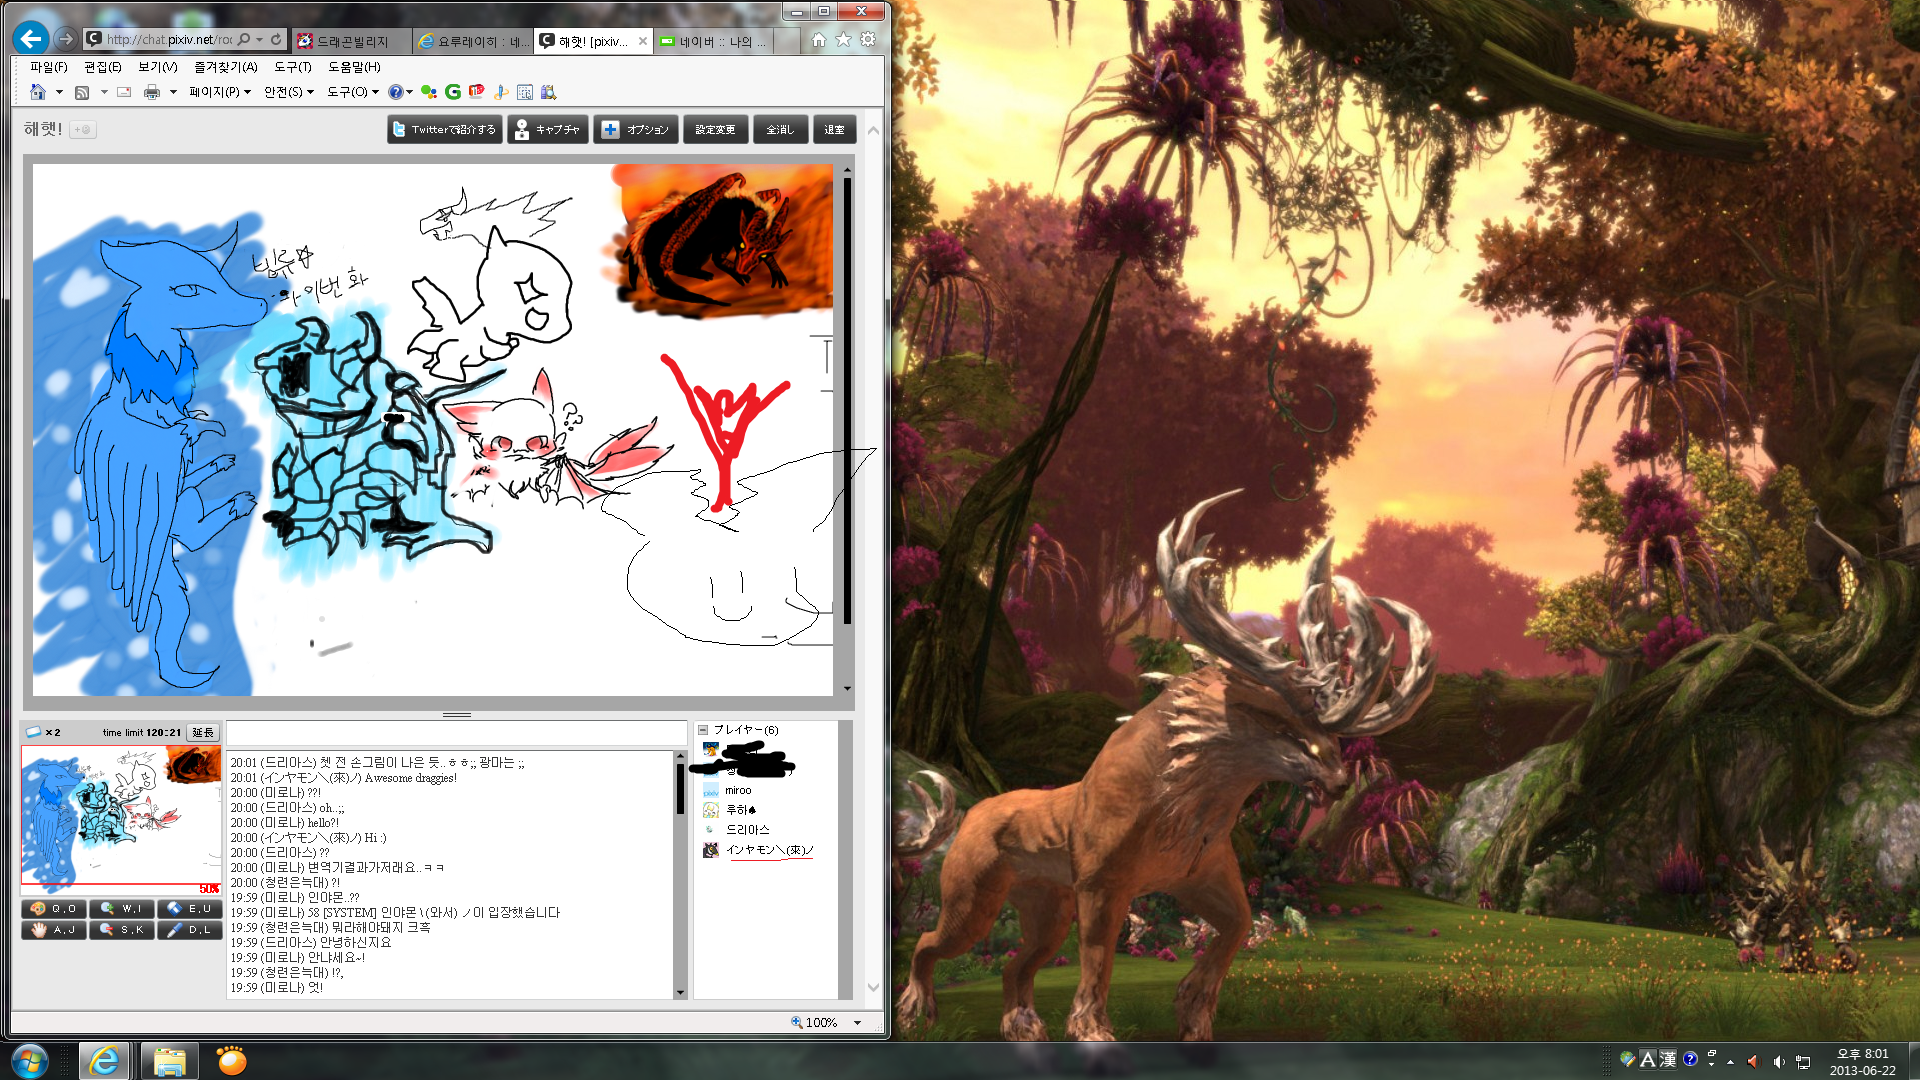1920x1080 pixels.
Task: Click the zoom in tool (W,I)
Action: click(122, 908)
